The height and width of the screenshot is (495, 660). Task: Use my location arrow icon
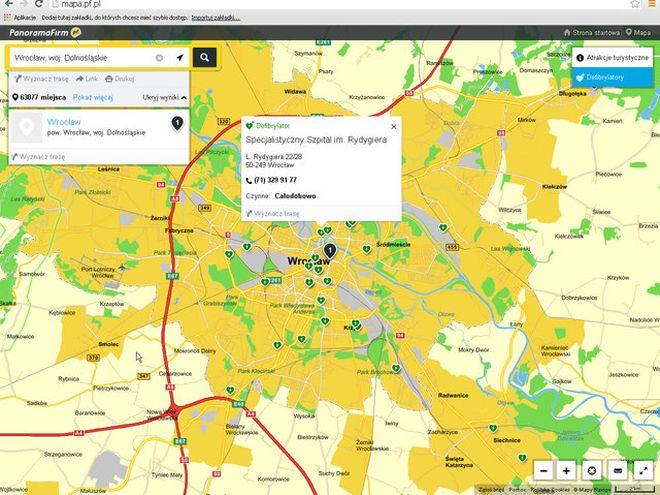click(180, 58)
